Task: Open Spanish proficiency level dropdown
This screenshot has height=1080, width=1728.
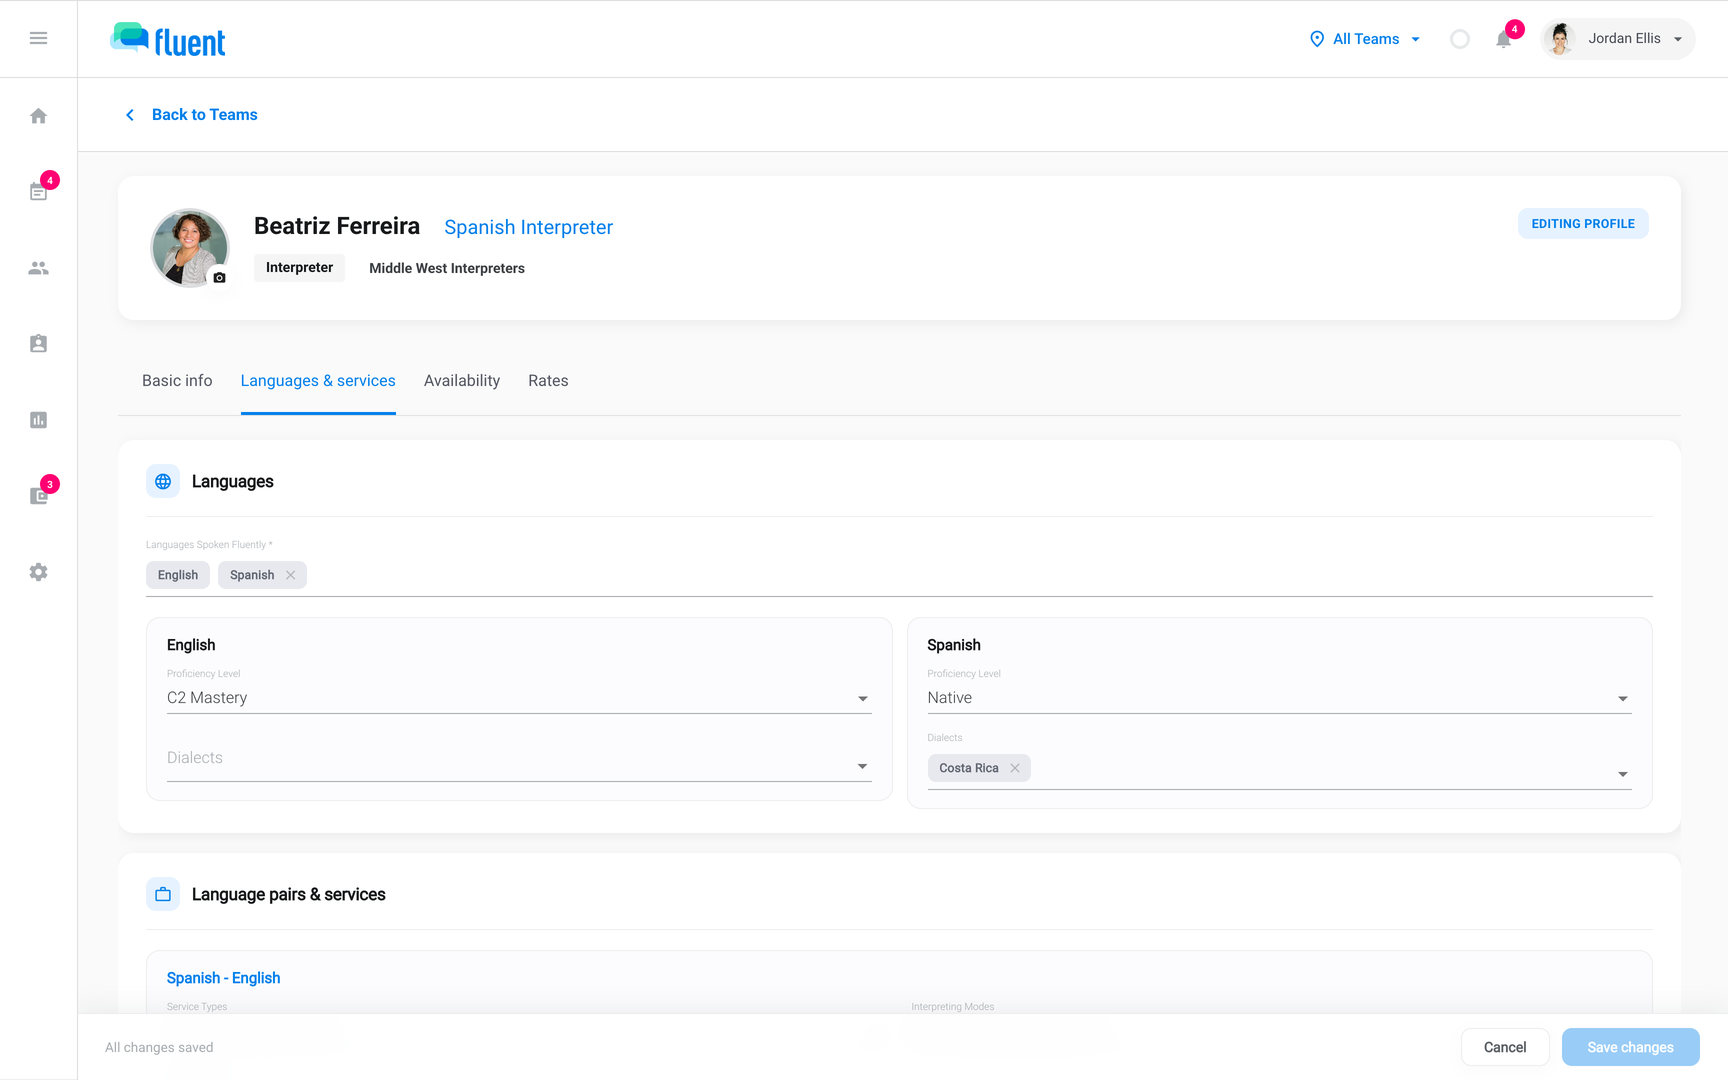Action: click(x=1279, y=698)
